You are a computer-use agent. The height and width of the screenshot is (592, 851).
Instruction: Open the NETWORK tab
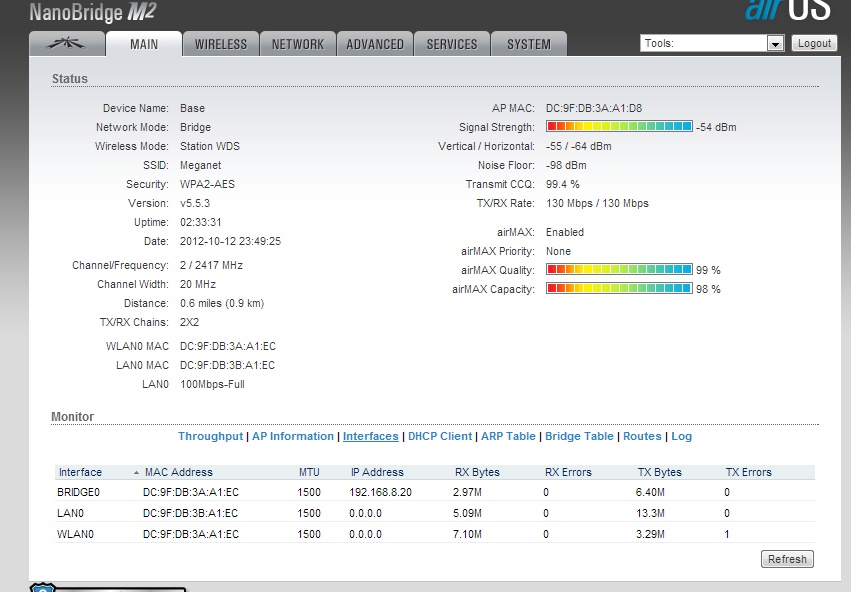pyautogui.click(x=298, y=44)
